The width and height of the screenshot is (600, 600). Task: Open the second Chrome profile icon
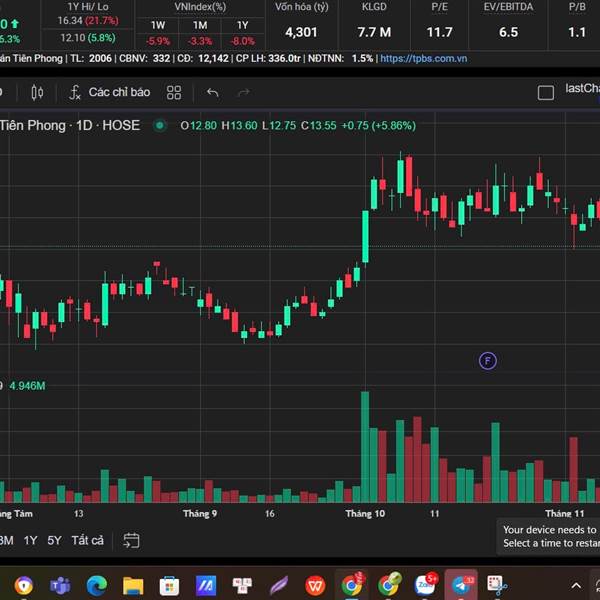coord(389,584)
